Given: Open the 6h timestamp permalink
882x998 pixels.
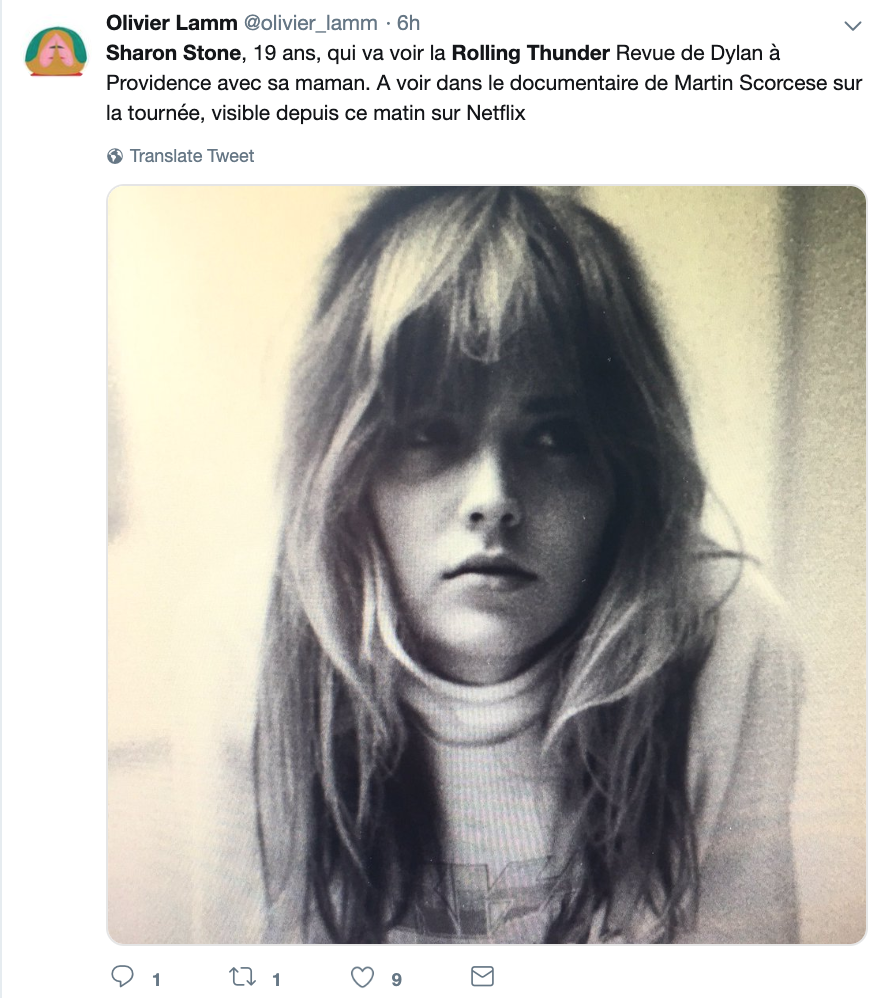Looking at the screenshot, I should pos(408,23).
